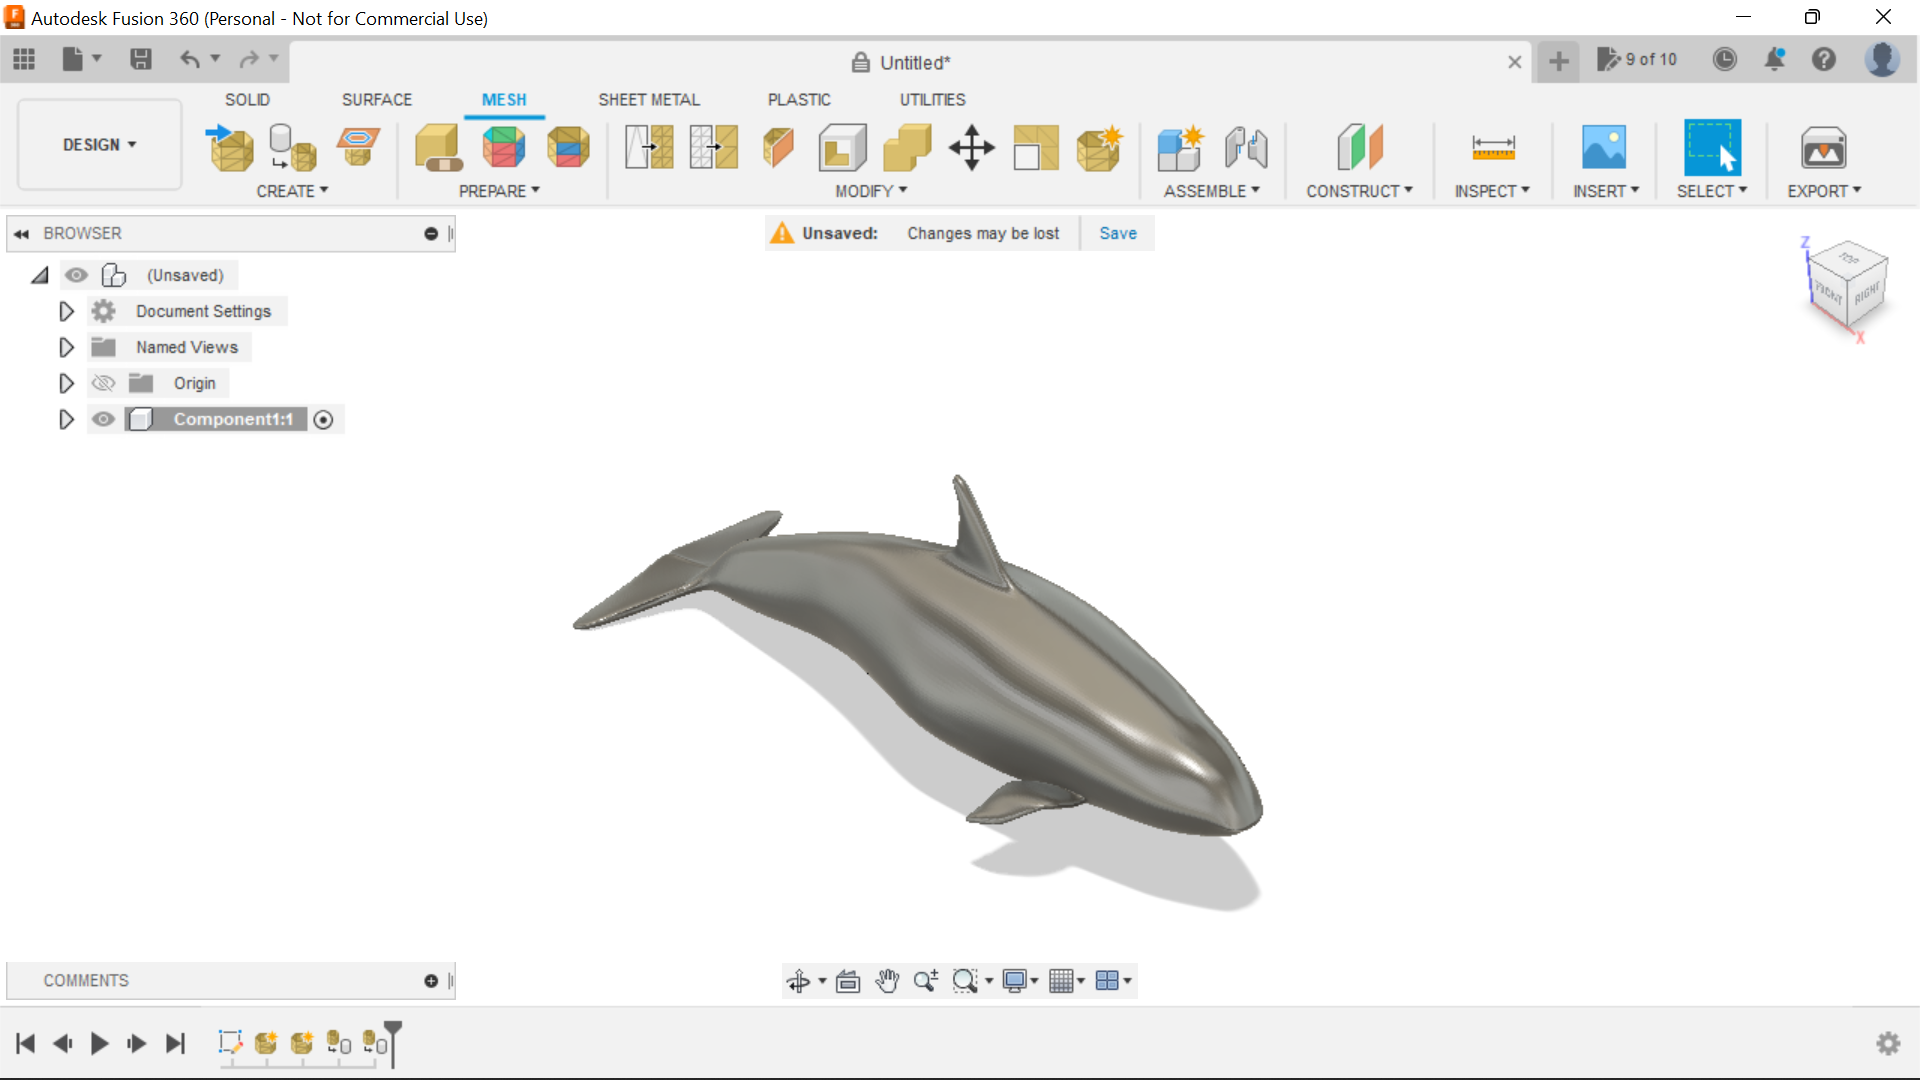Expand the Named Views folder
This screenshot has width=1920, height=1080.
66,347
